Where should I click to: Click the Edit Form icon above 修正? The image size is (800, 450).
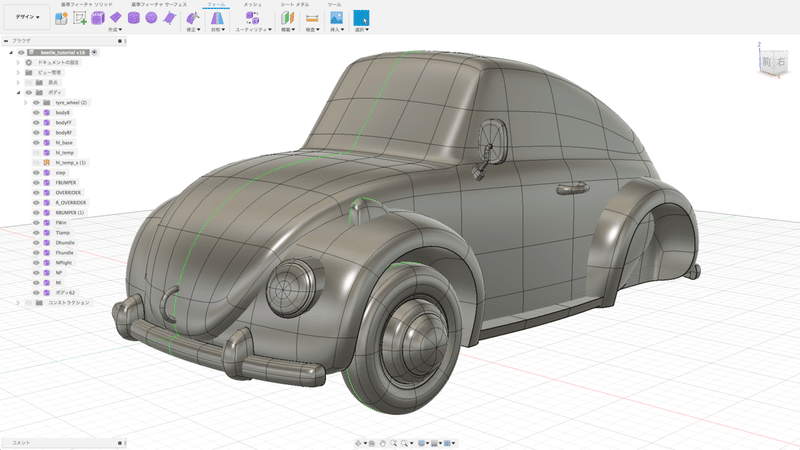tap(193, 18)
